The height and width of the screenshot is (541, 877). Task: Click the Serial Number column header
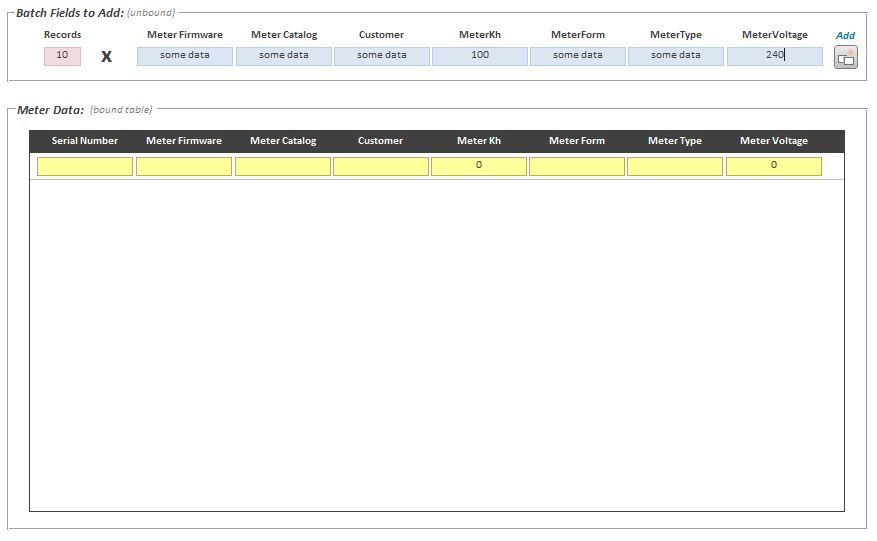point(85,141)
